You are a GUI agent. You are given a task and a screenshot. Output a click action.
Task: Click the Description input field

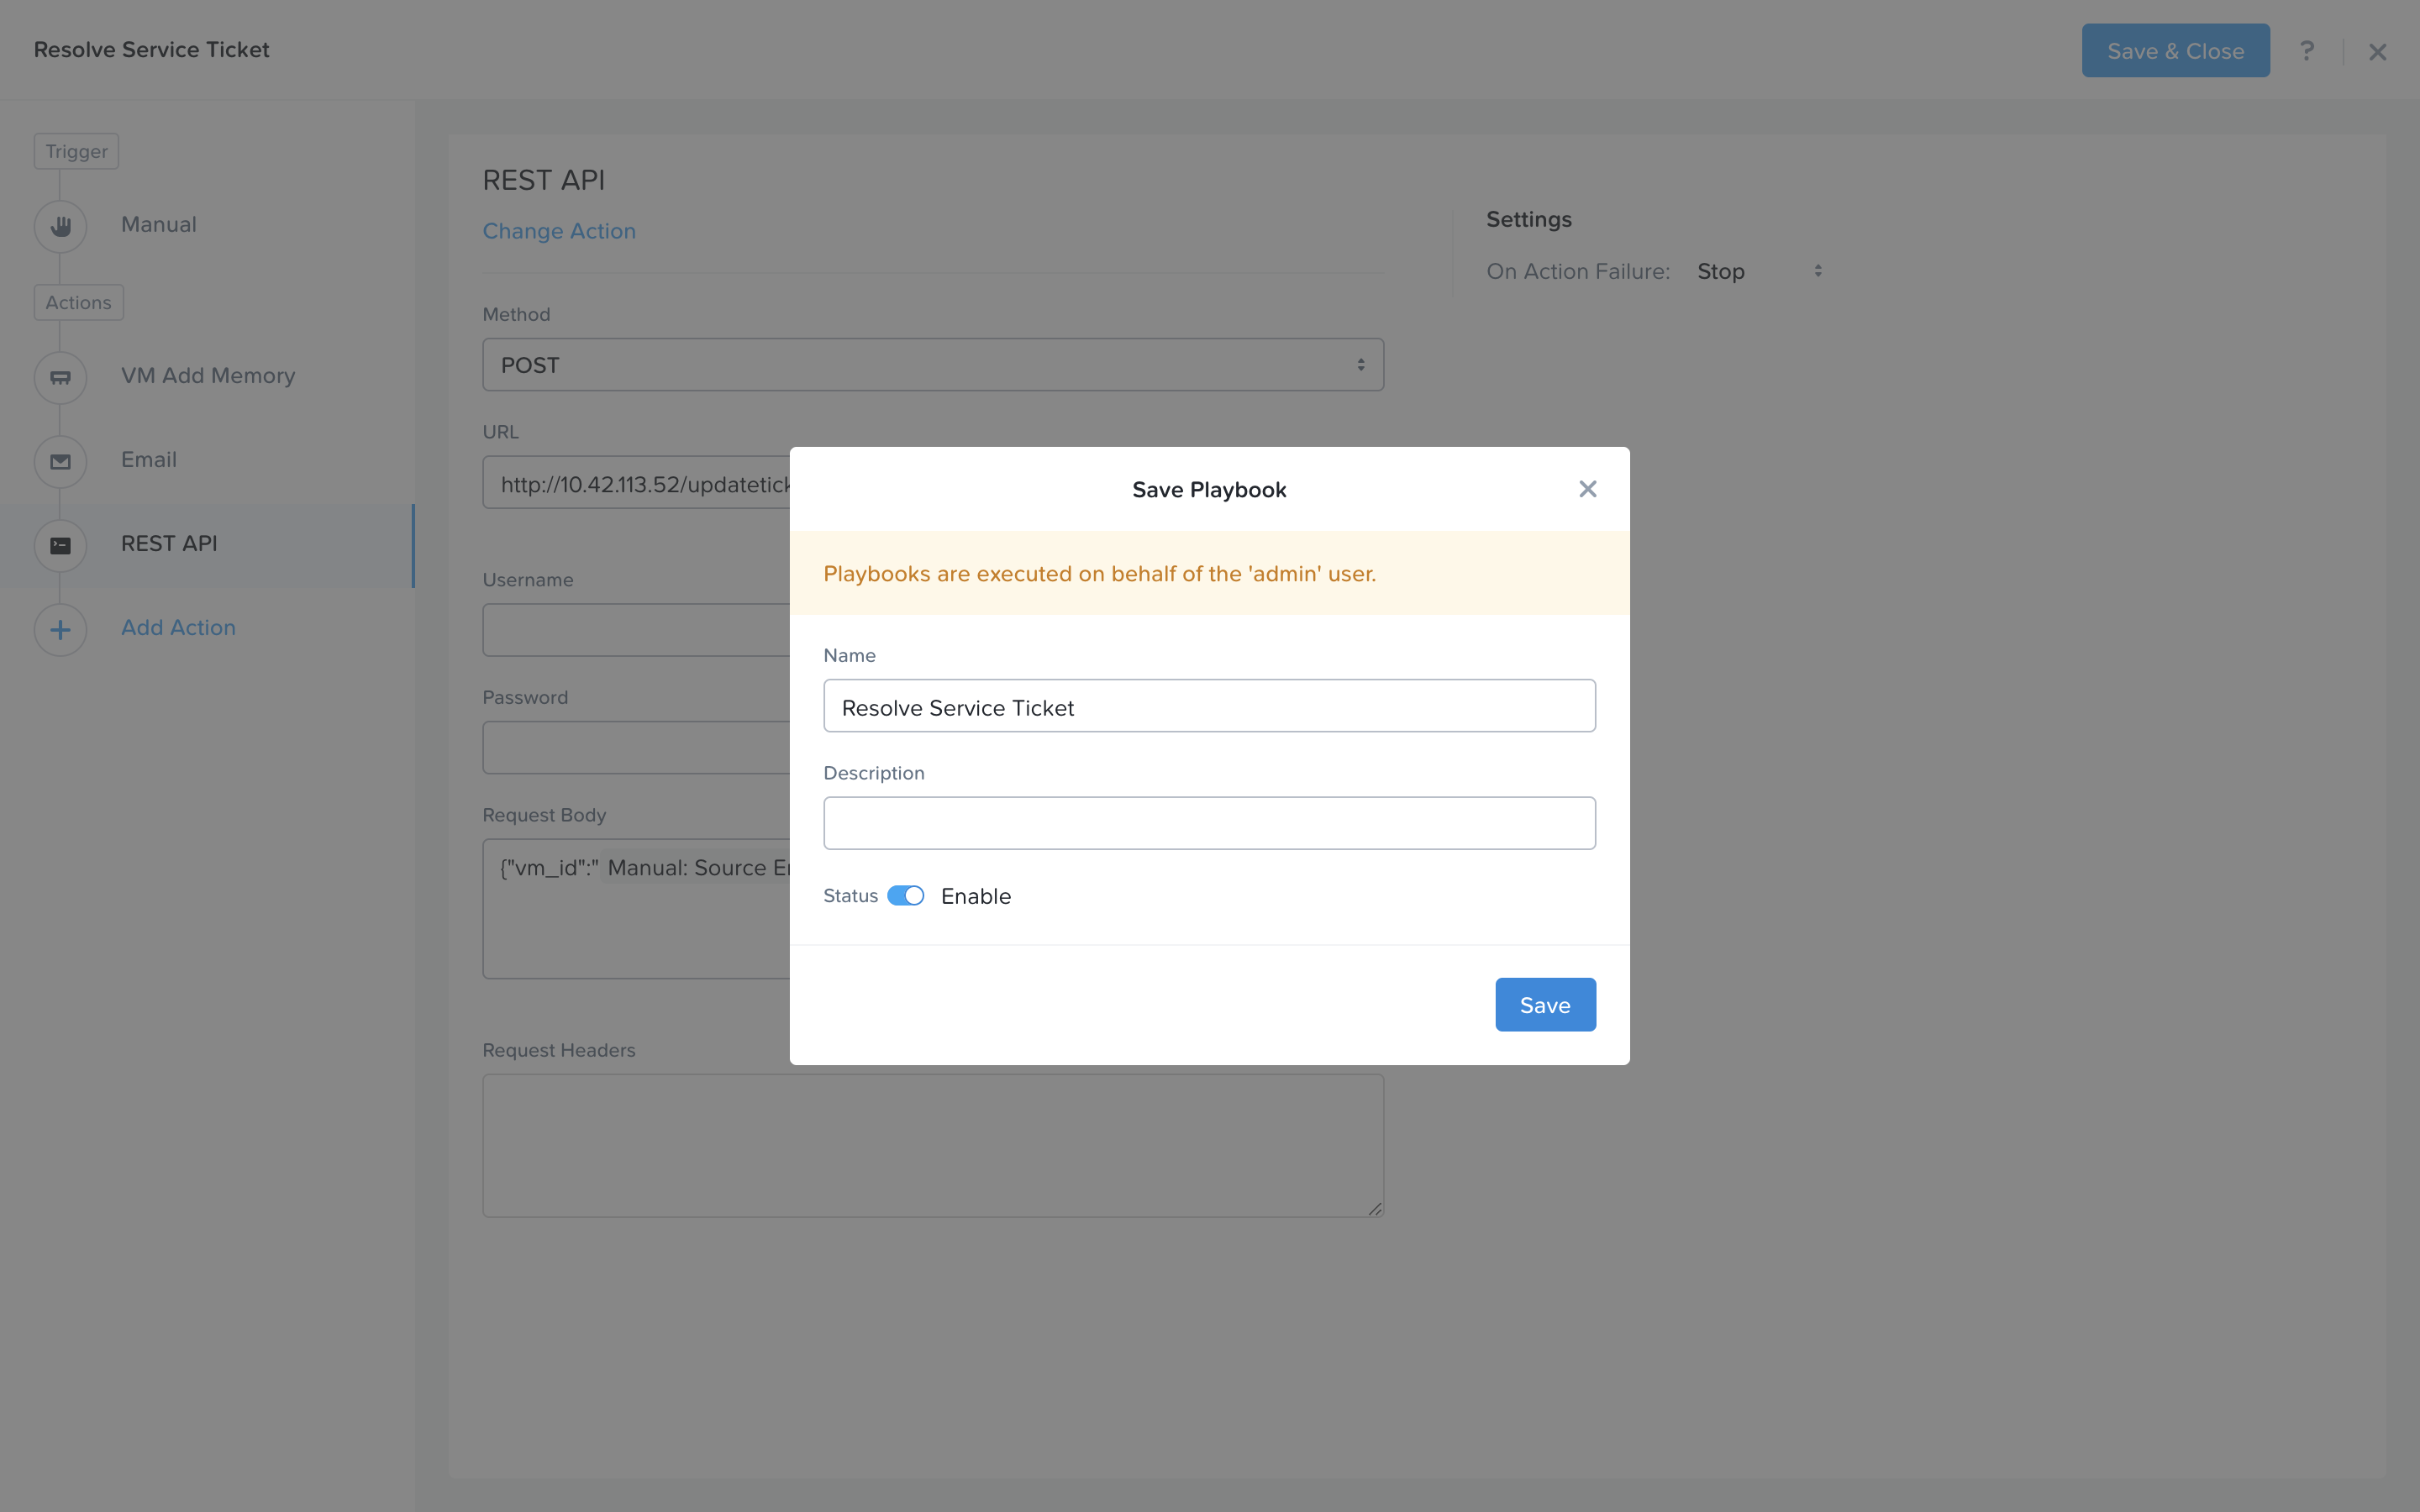coord(1209,823)
